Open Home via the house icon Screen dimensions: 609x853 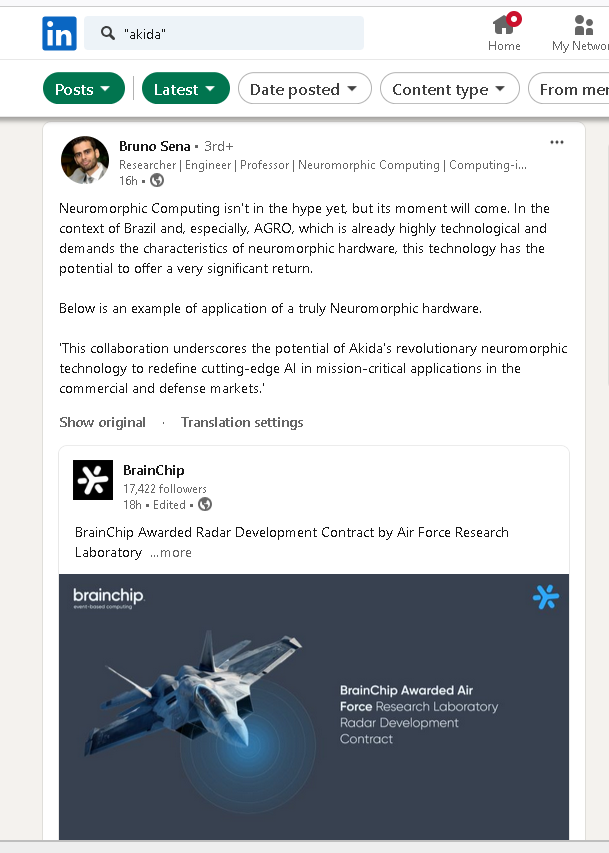point(504,26)
